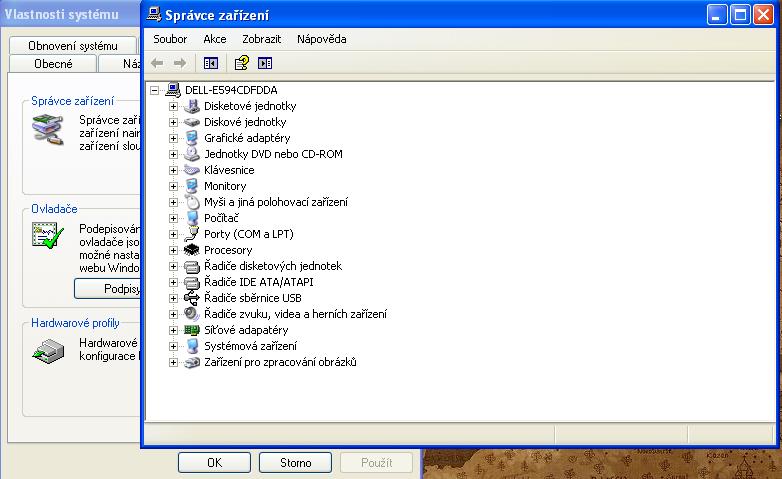Click Device Manager icon in Vlastnosti systému panel

47,129
